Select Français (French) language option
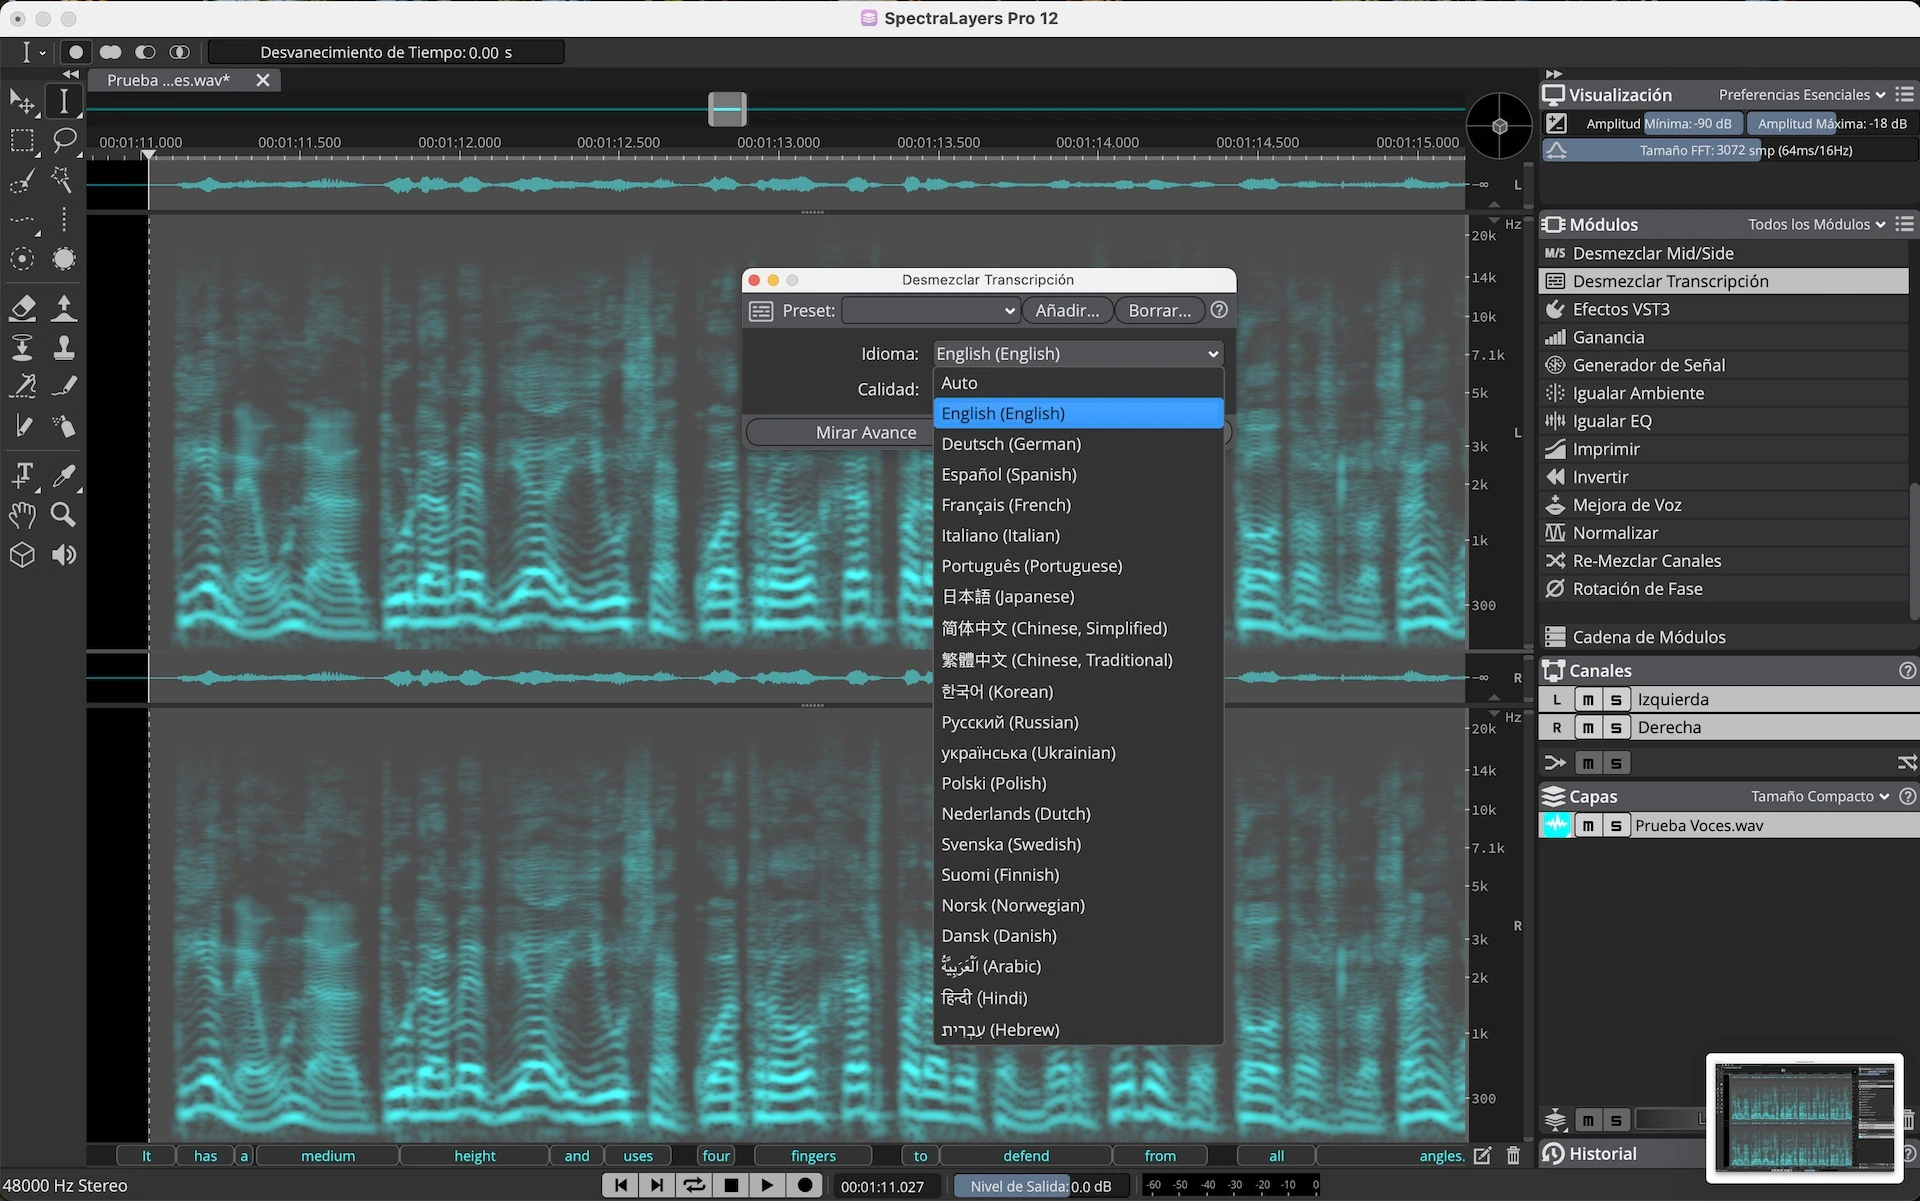The height and width of the screenshot is (1201, 1920). [x=1005, y=505]
